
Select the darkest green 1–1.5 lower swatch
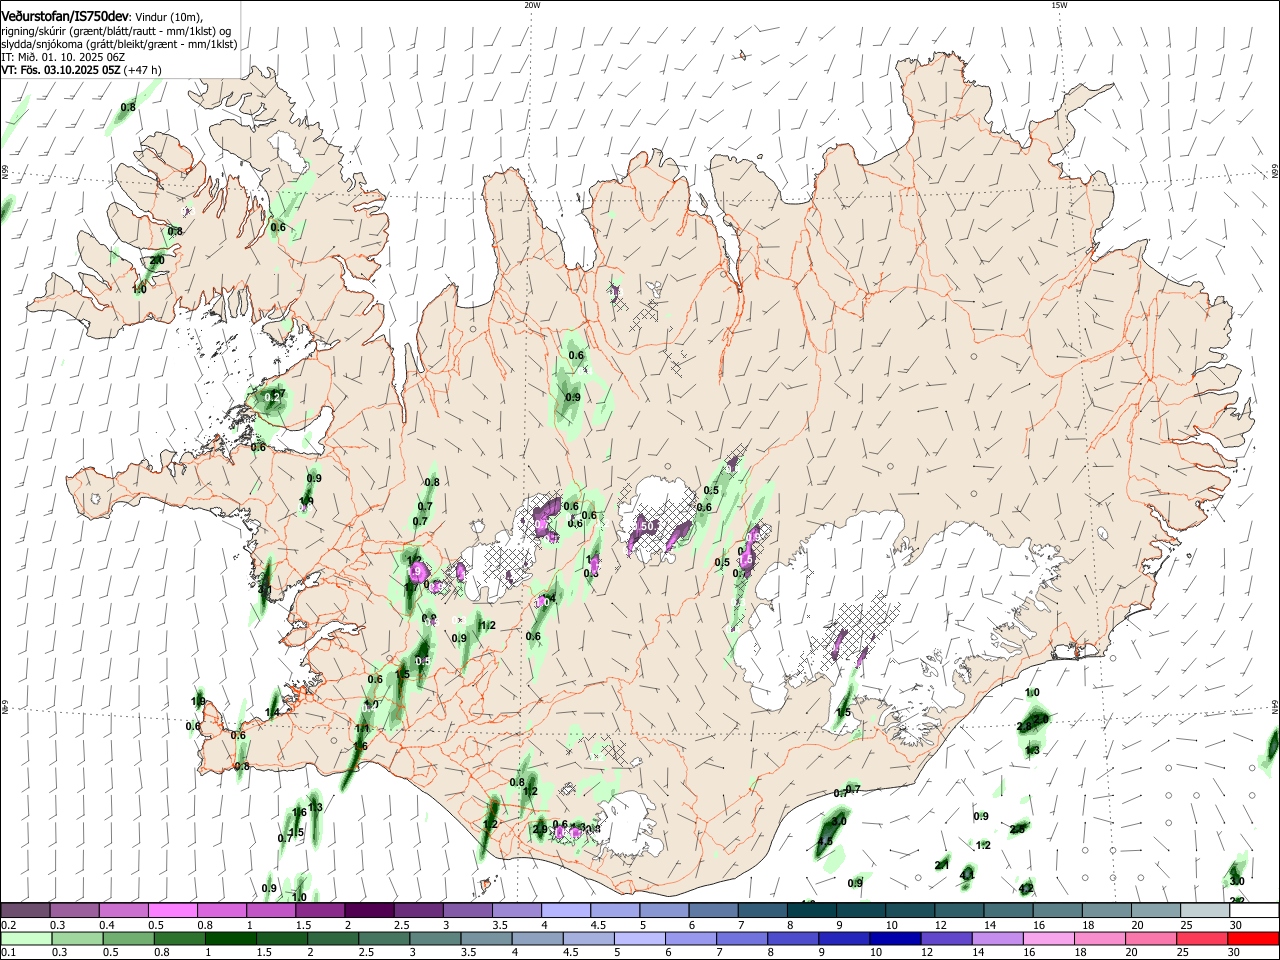pyautogui.click(x=230, y=939)
